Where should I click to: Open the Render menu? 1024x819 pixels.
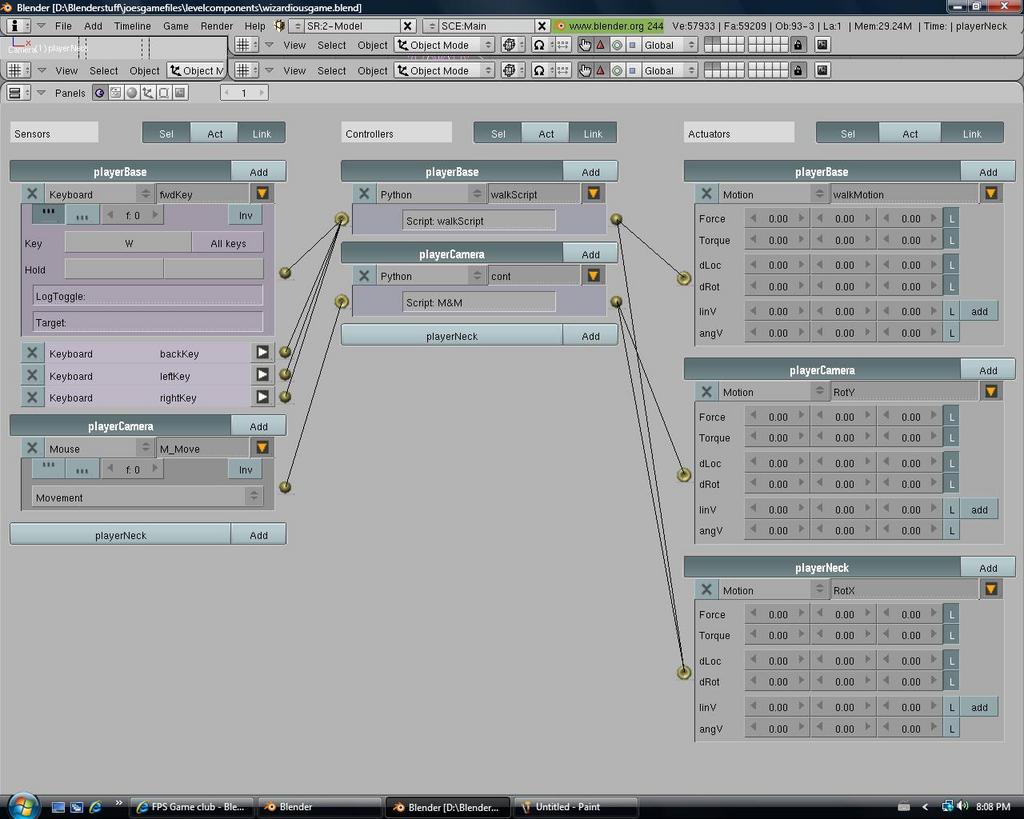(x=216, y=26)
